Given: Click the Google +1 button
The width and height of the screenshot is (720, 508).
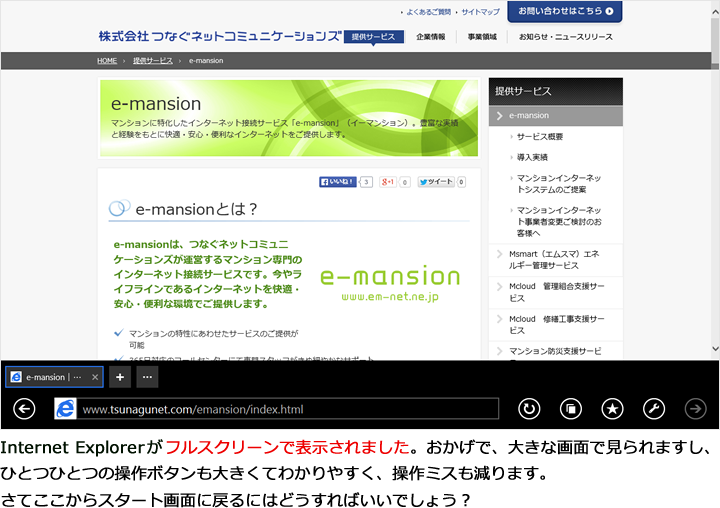Looking at the screenshot, I should point(388,182).
